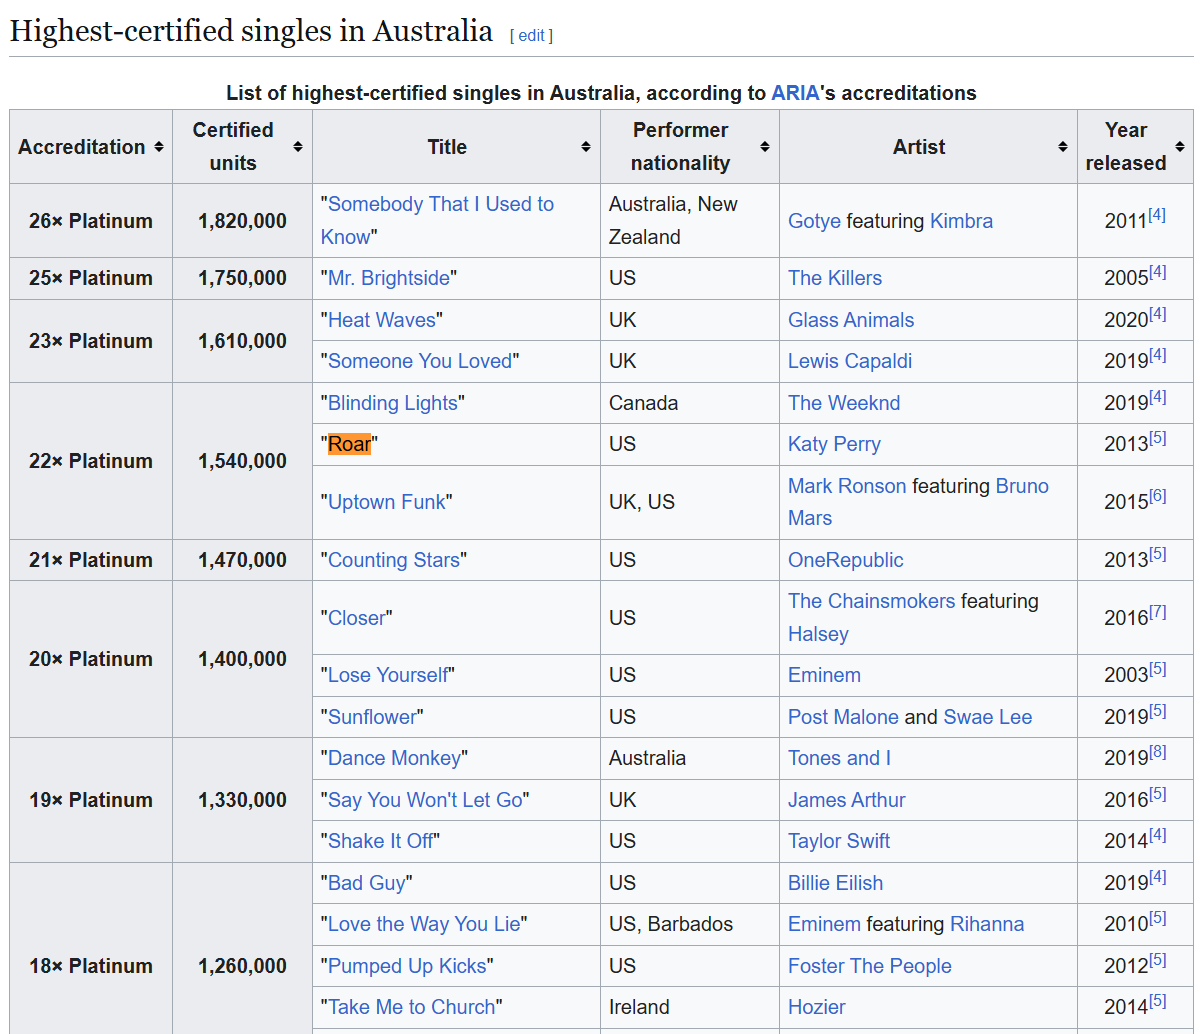The height and width of the screenshot is (1034, 1200).
Task: Open the "Pumped Up Kicks" song link
Action: click(407, 966)
